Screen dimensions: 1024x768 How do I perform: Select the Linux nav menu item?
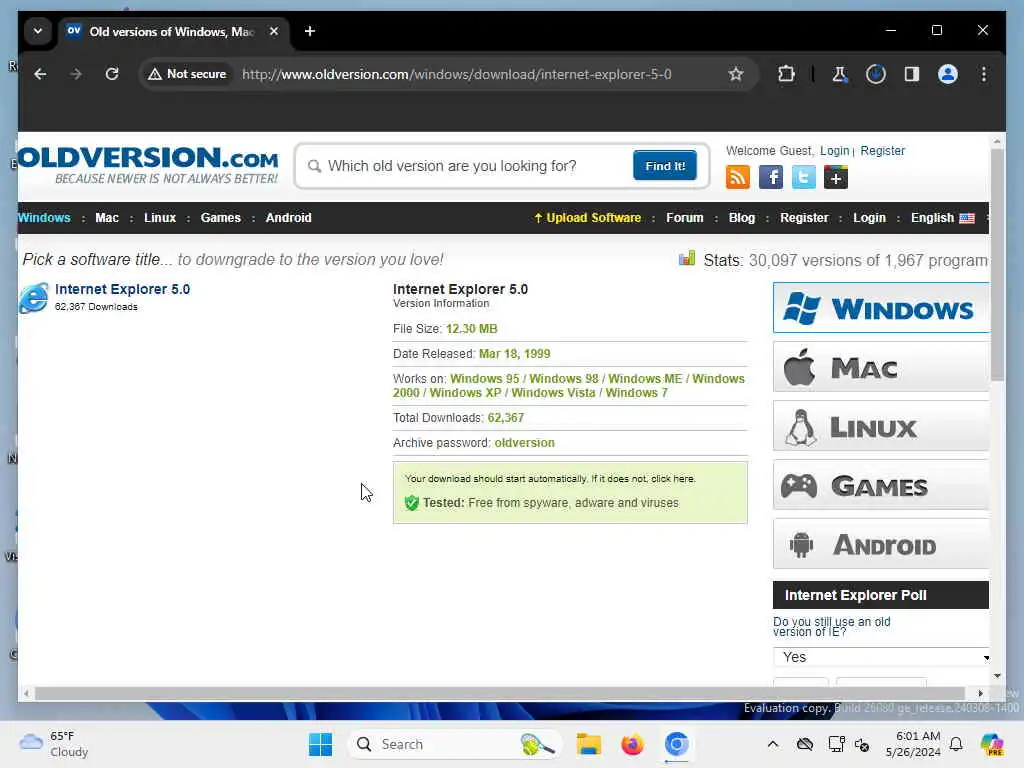160,218
